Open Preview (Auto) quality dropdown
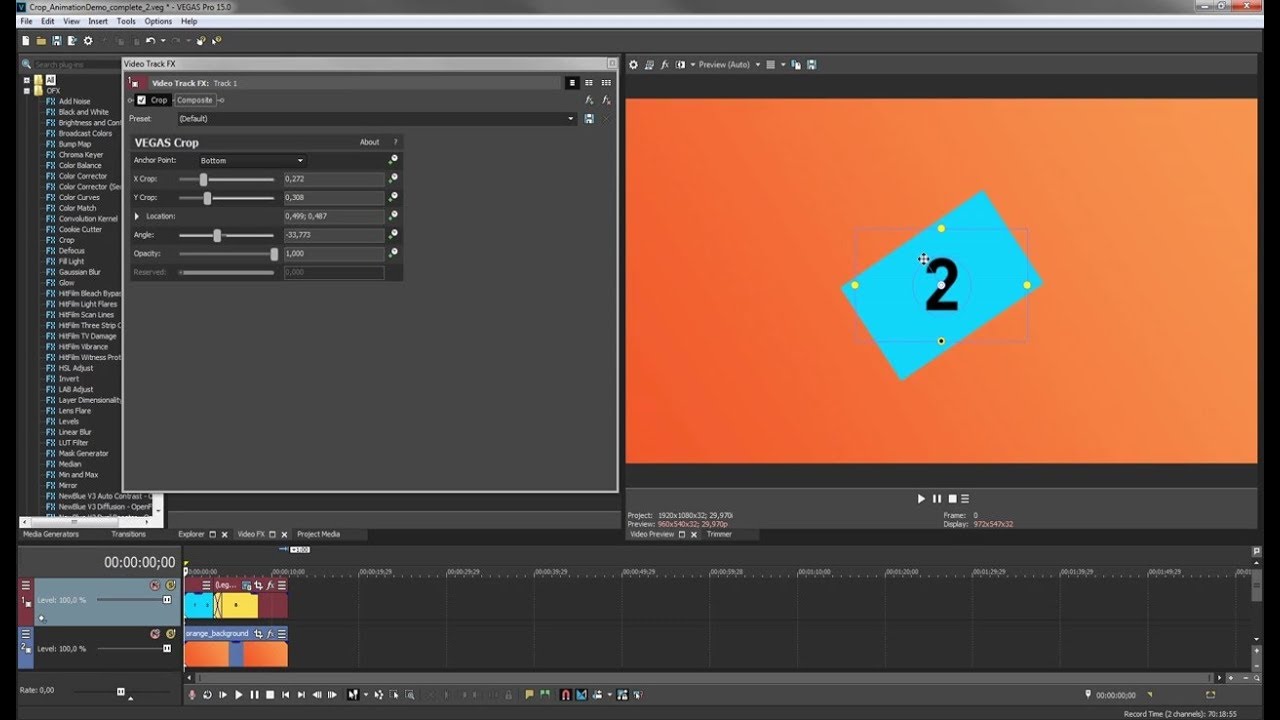Viewport: 1280px width, 720px height. (x=729, y=64)
